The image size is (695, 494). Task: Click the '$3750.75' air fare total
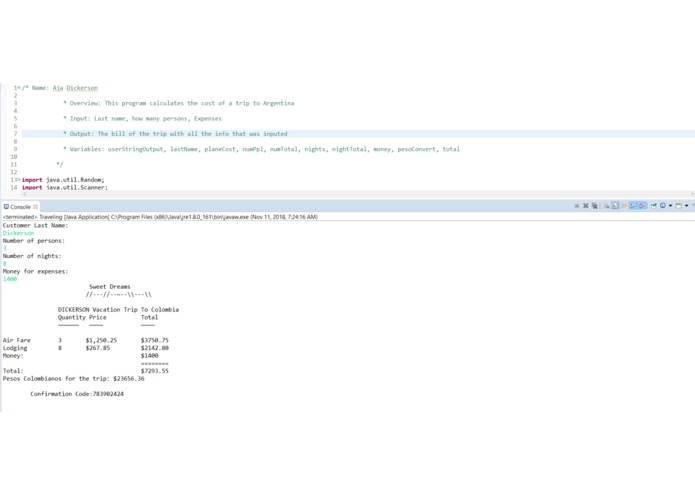click(155, 340)
